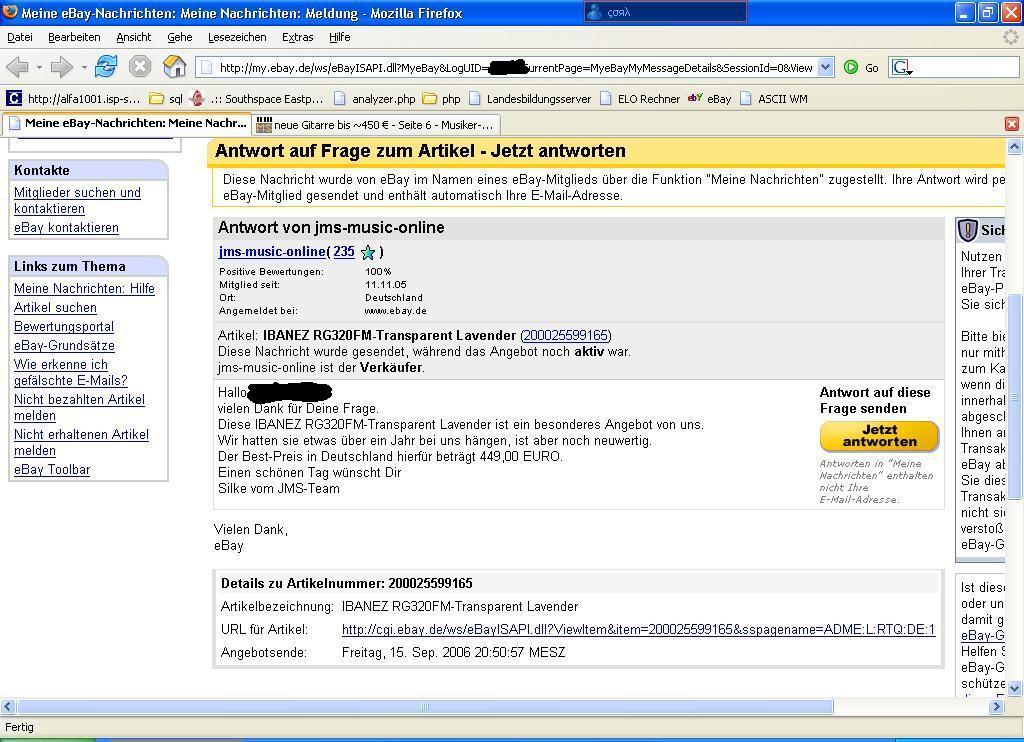This screenshot has height=742, width=1024.
Task: Click the shield security icon
Action: click(x=967, y=230)
